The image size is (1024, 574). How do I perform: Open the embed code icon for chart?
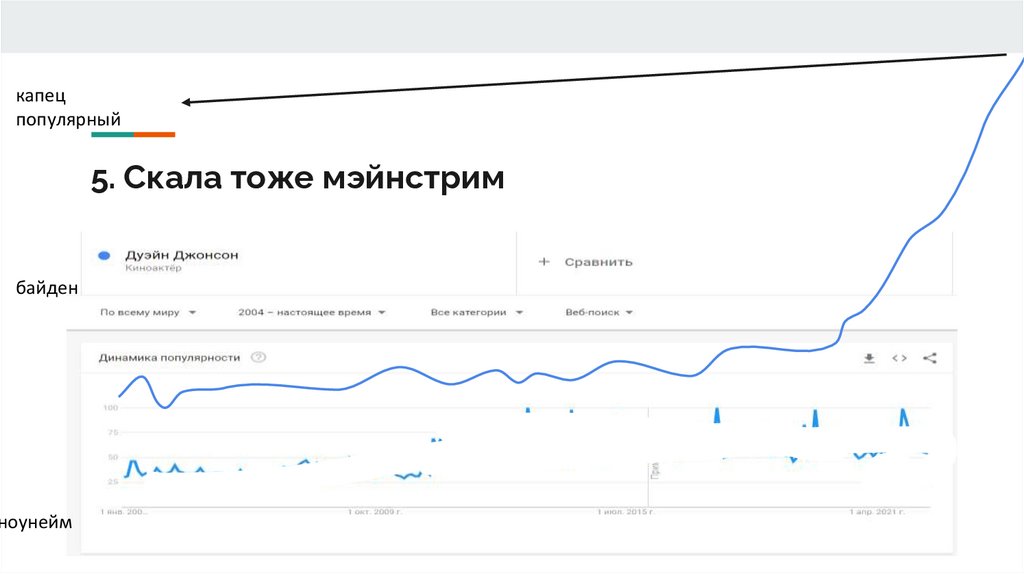click(899, 358)
